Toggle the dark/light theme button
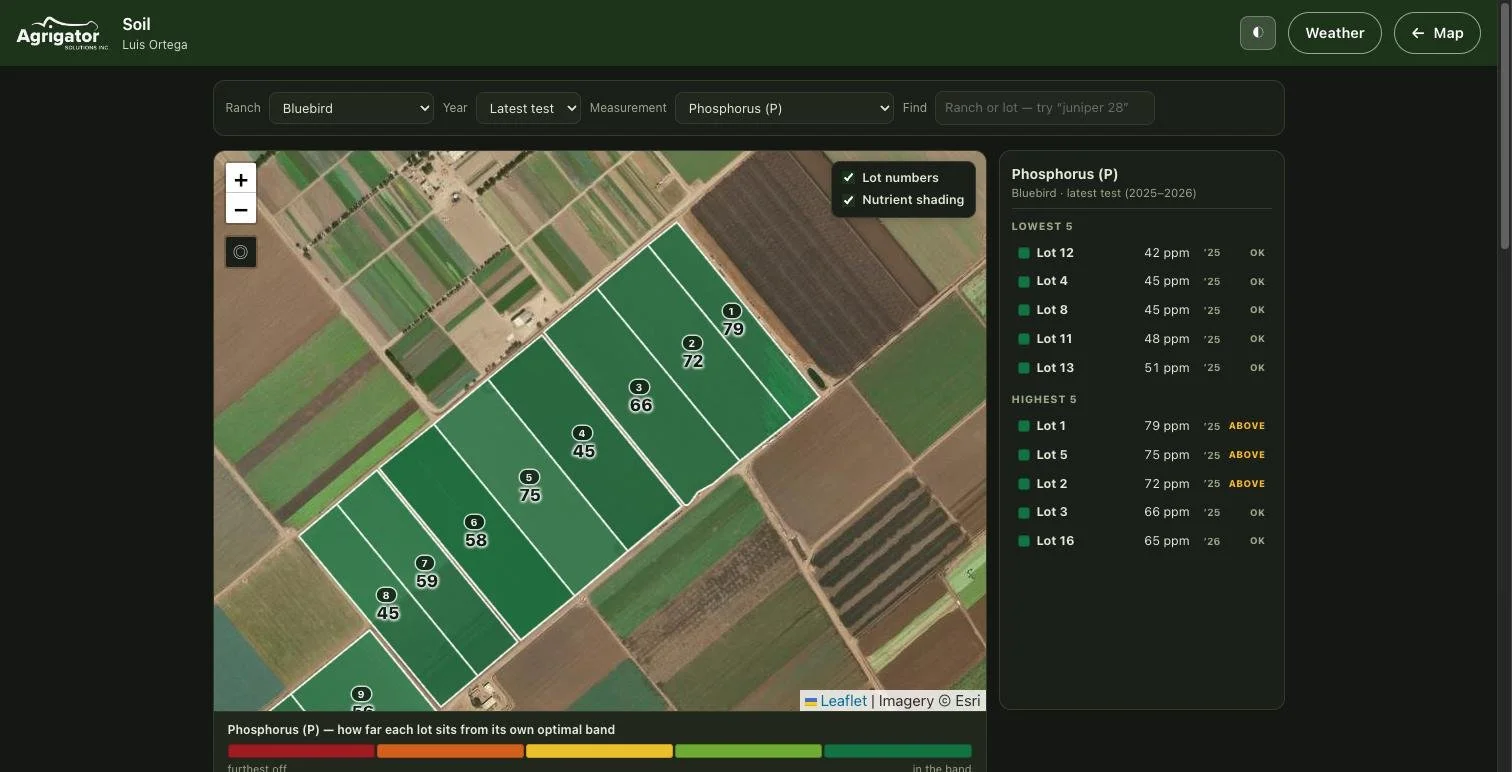The image size is (1512, 772). (1258, 33)
